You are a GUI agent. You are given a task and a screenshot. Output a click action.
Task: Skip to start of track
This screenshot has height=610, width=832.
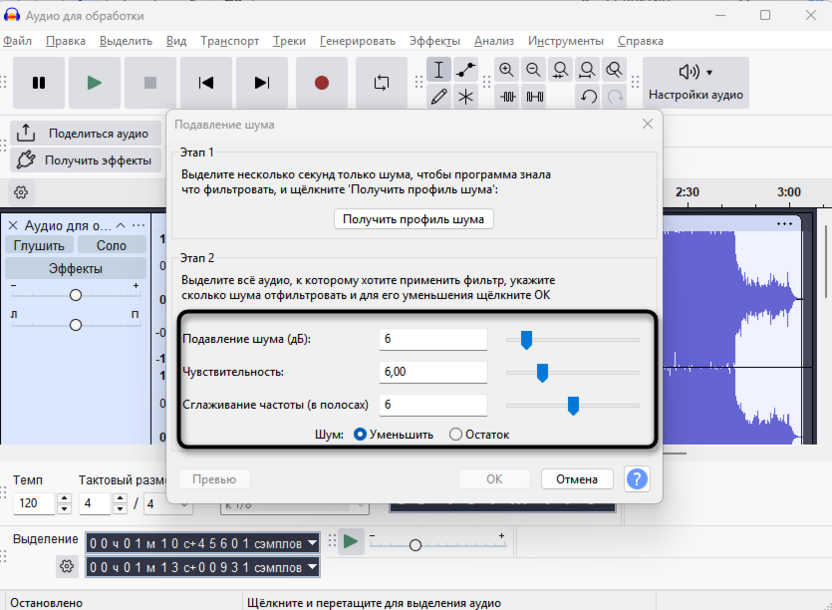pyautogui.click(x=206, y=83)
